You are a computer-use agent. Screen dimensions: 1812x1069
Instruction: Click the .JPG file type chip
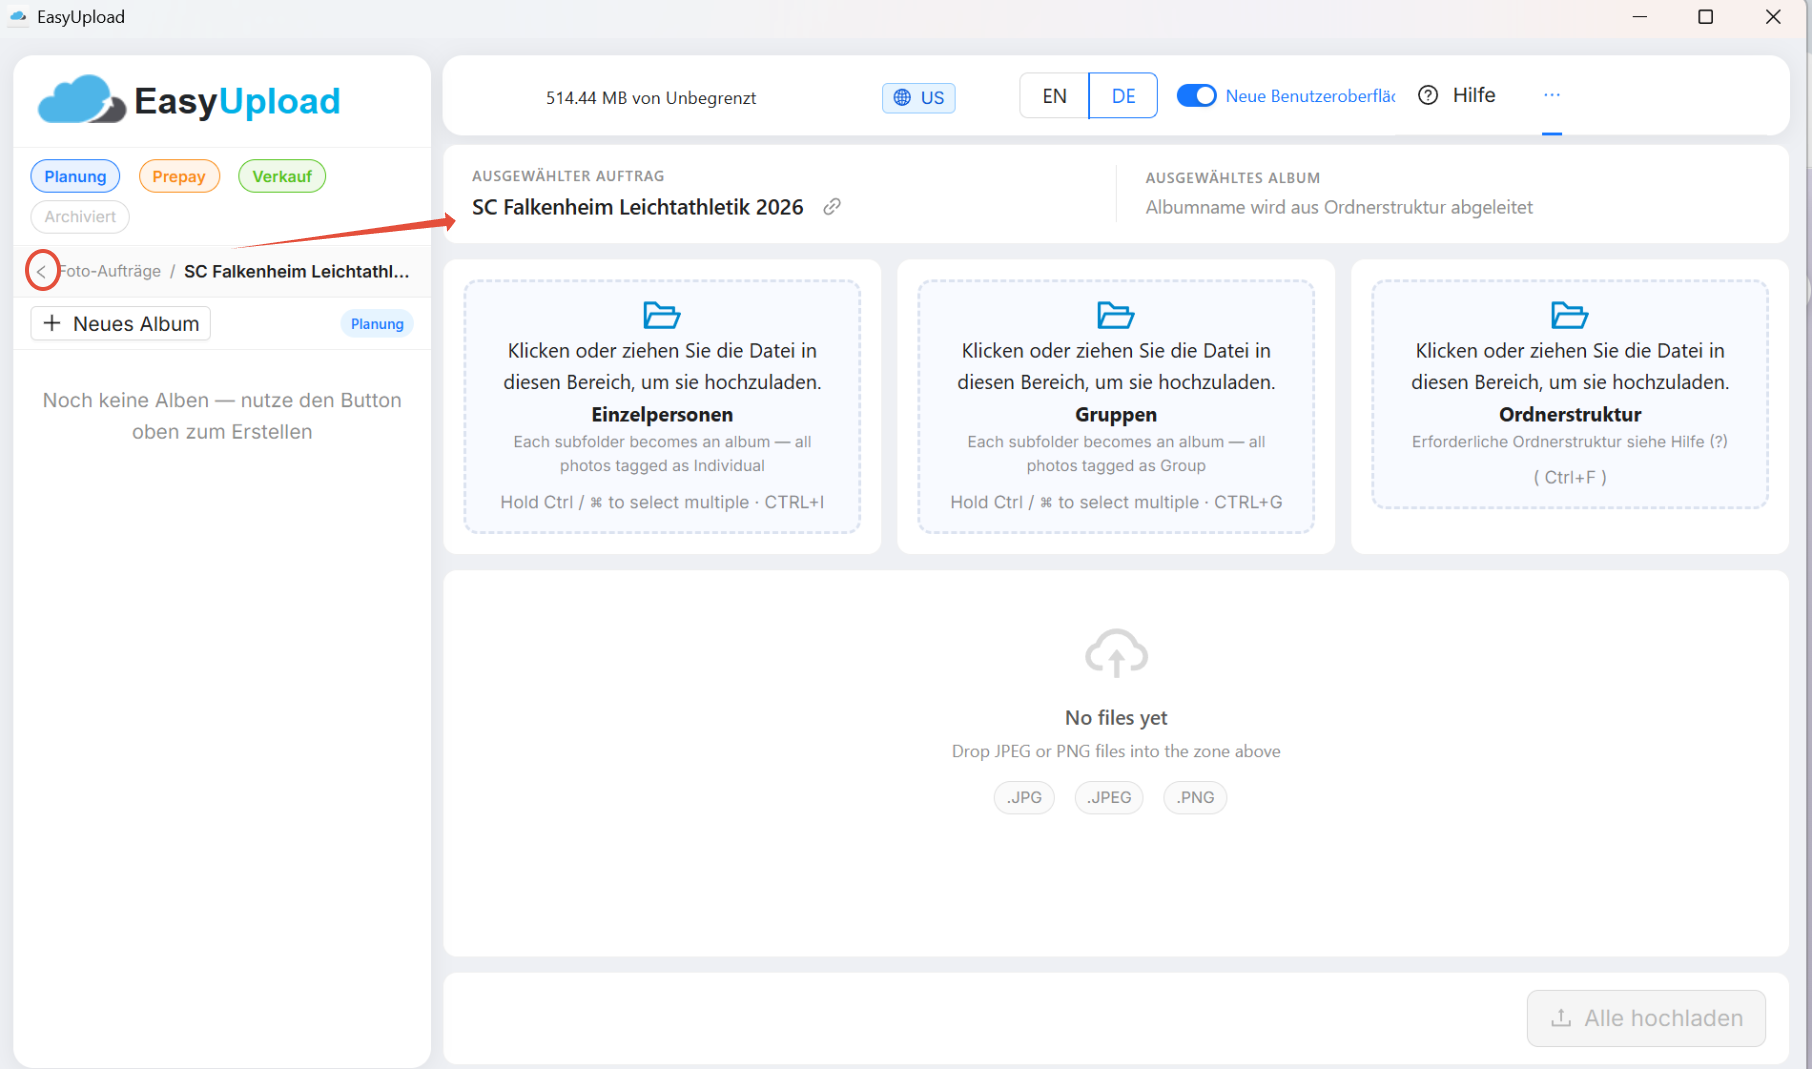[1024, 797]
